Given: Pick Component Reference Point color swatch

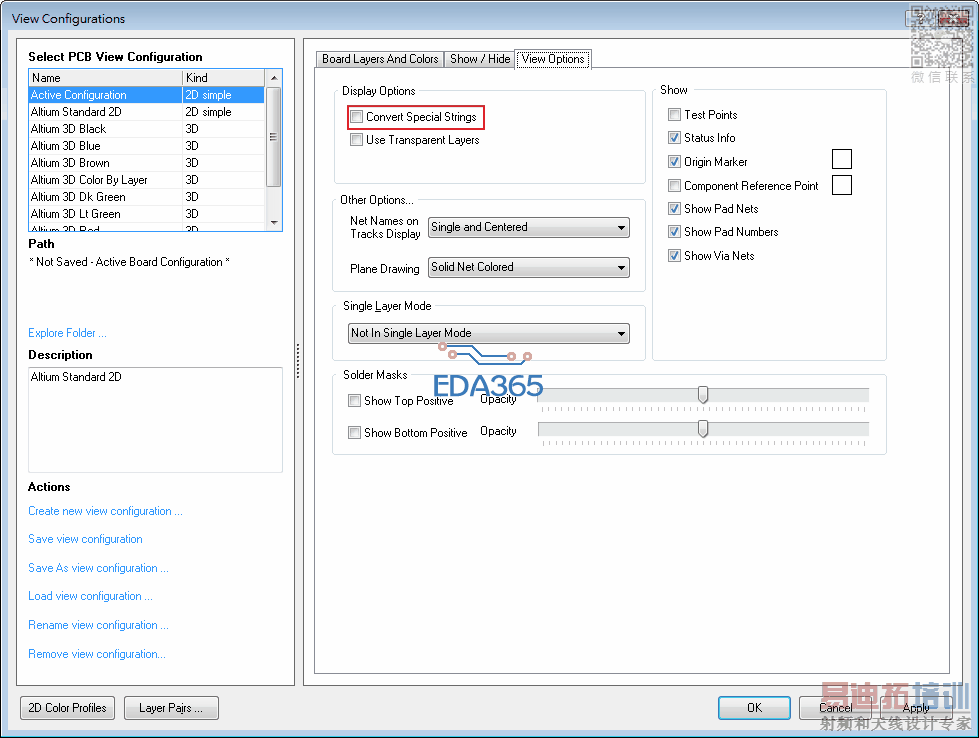Looking at the screenshot, I should 842,185.
